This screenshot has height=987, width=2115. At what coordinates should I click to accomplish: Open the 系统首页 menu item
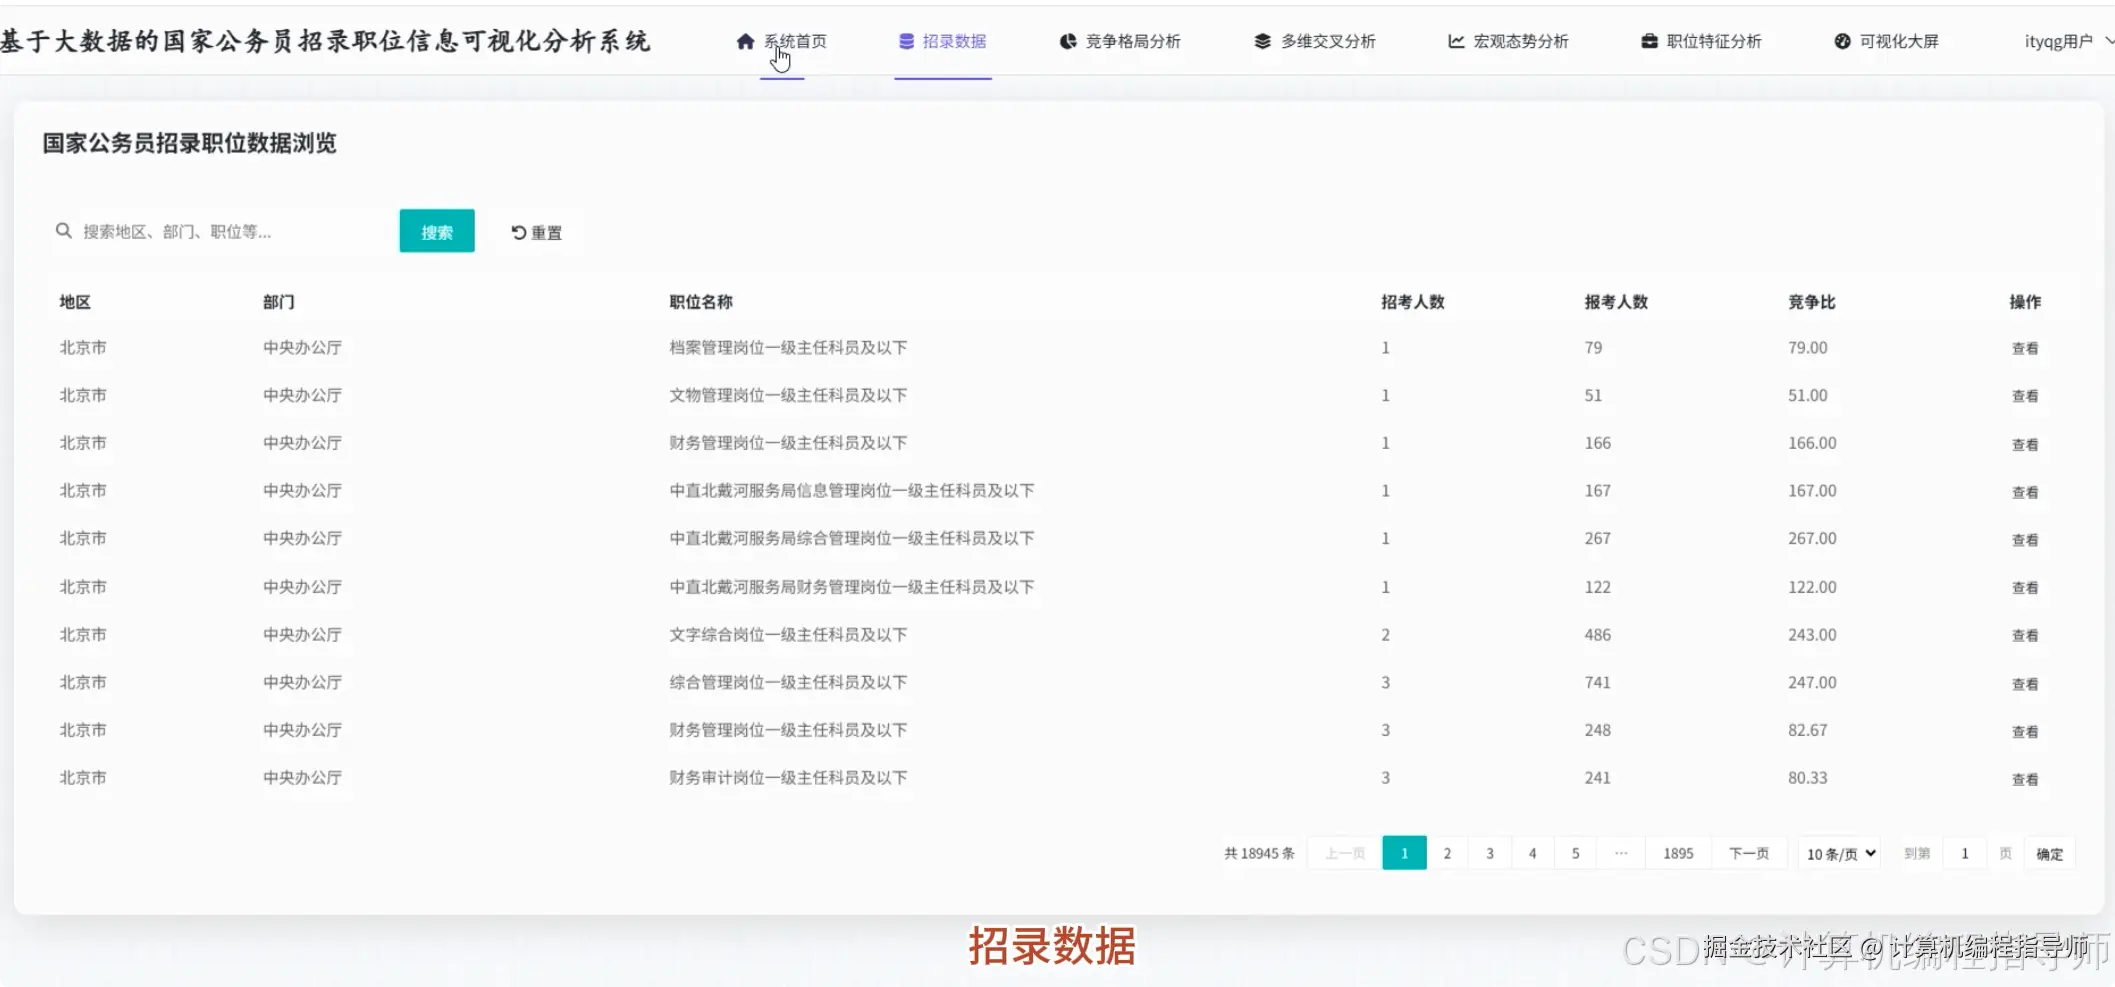click(x=794, y=41)
